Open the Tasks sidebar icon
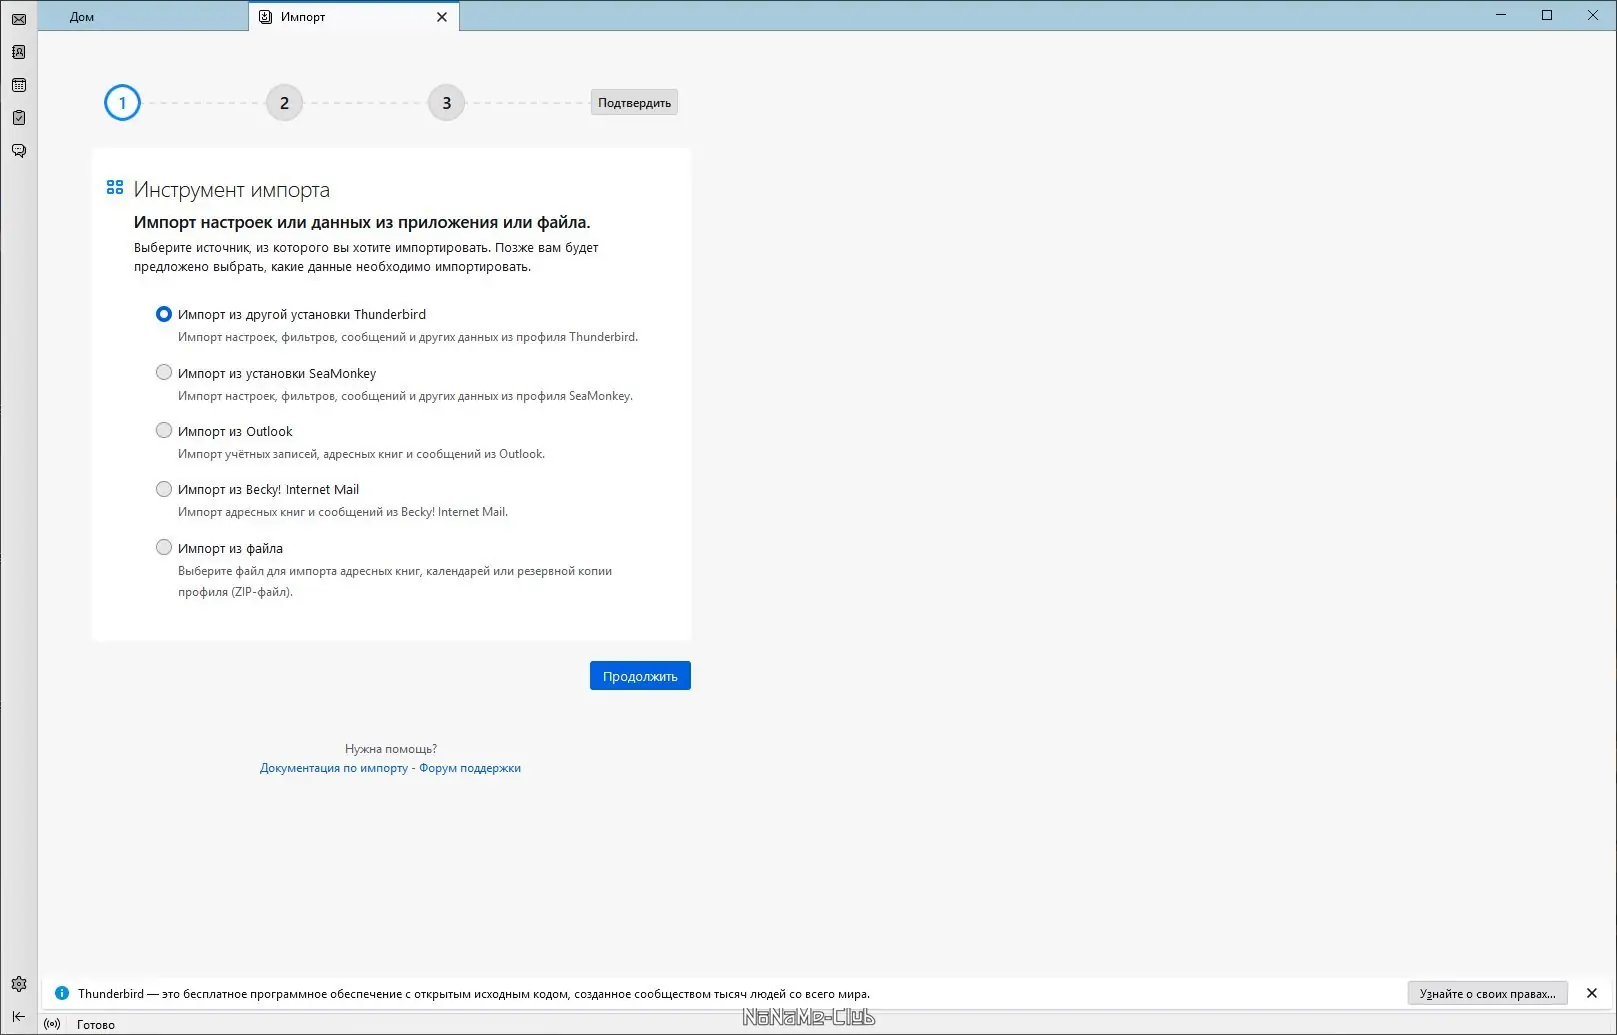 (19, 118)
